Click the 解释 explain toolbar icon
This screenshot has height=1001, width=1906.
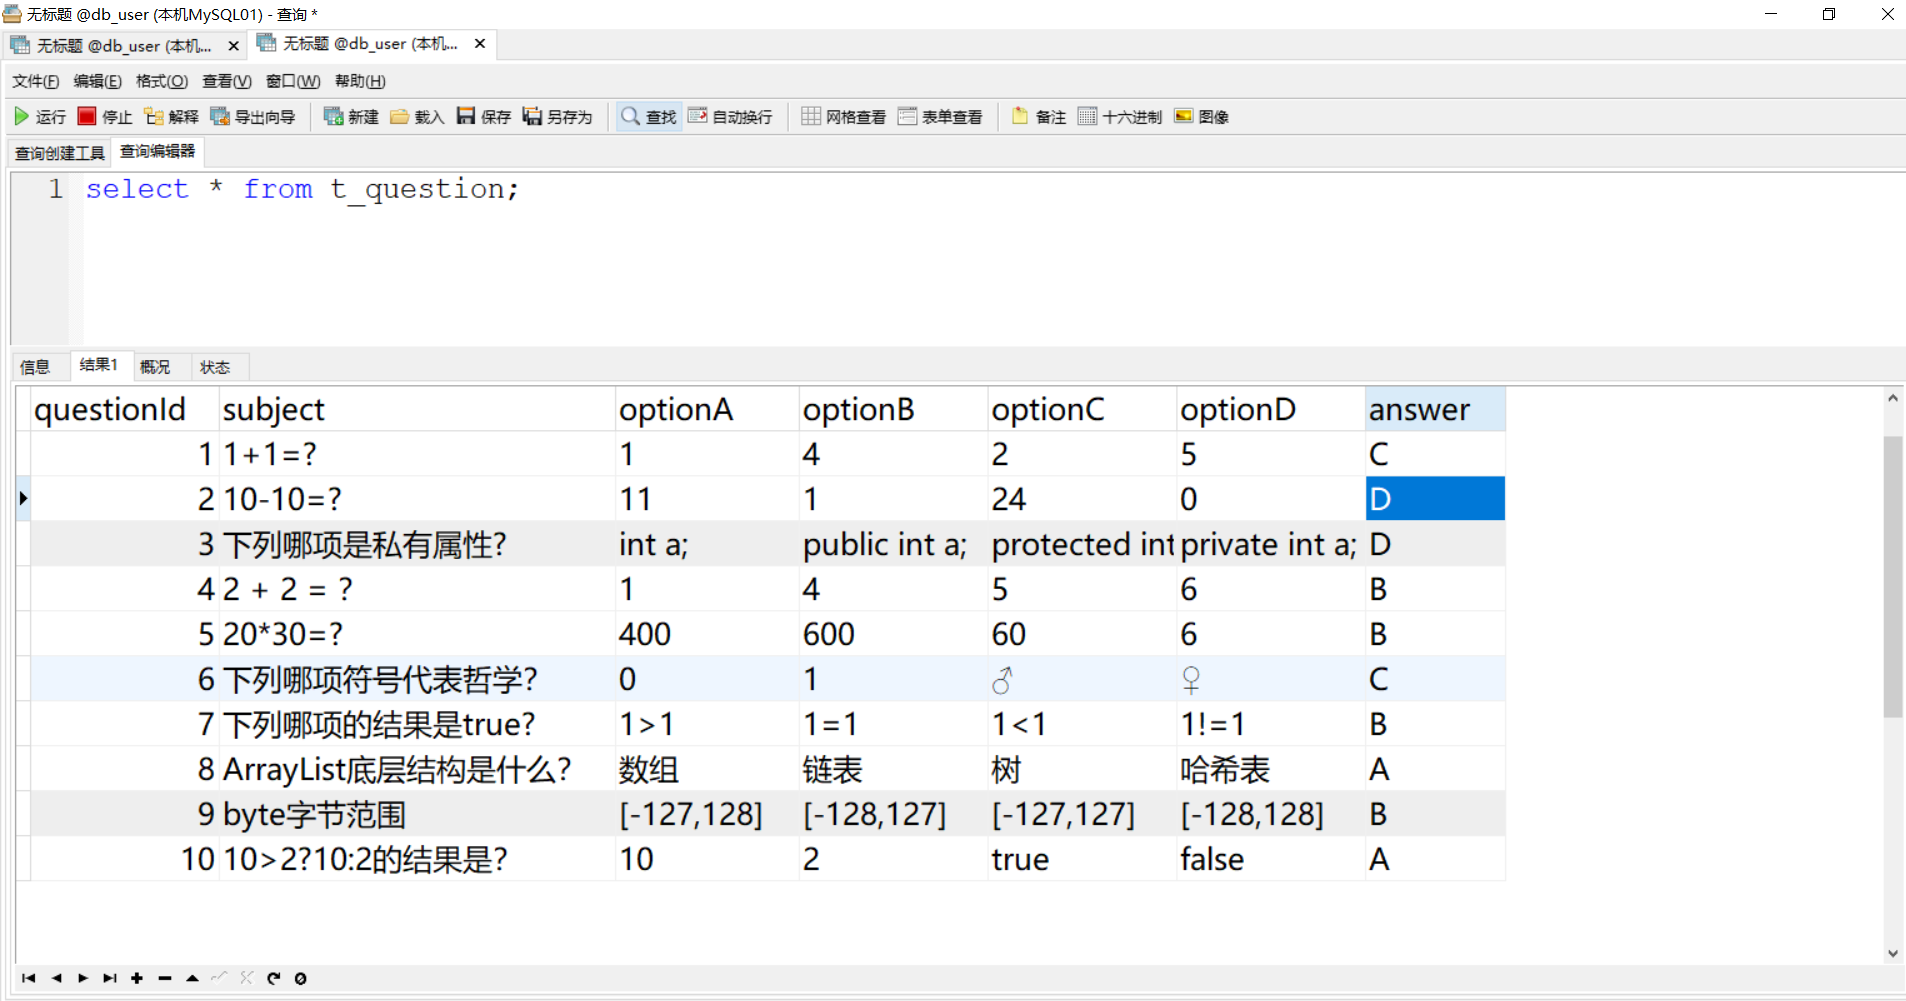pos(171,117)
